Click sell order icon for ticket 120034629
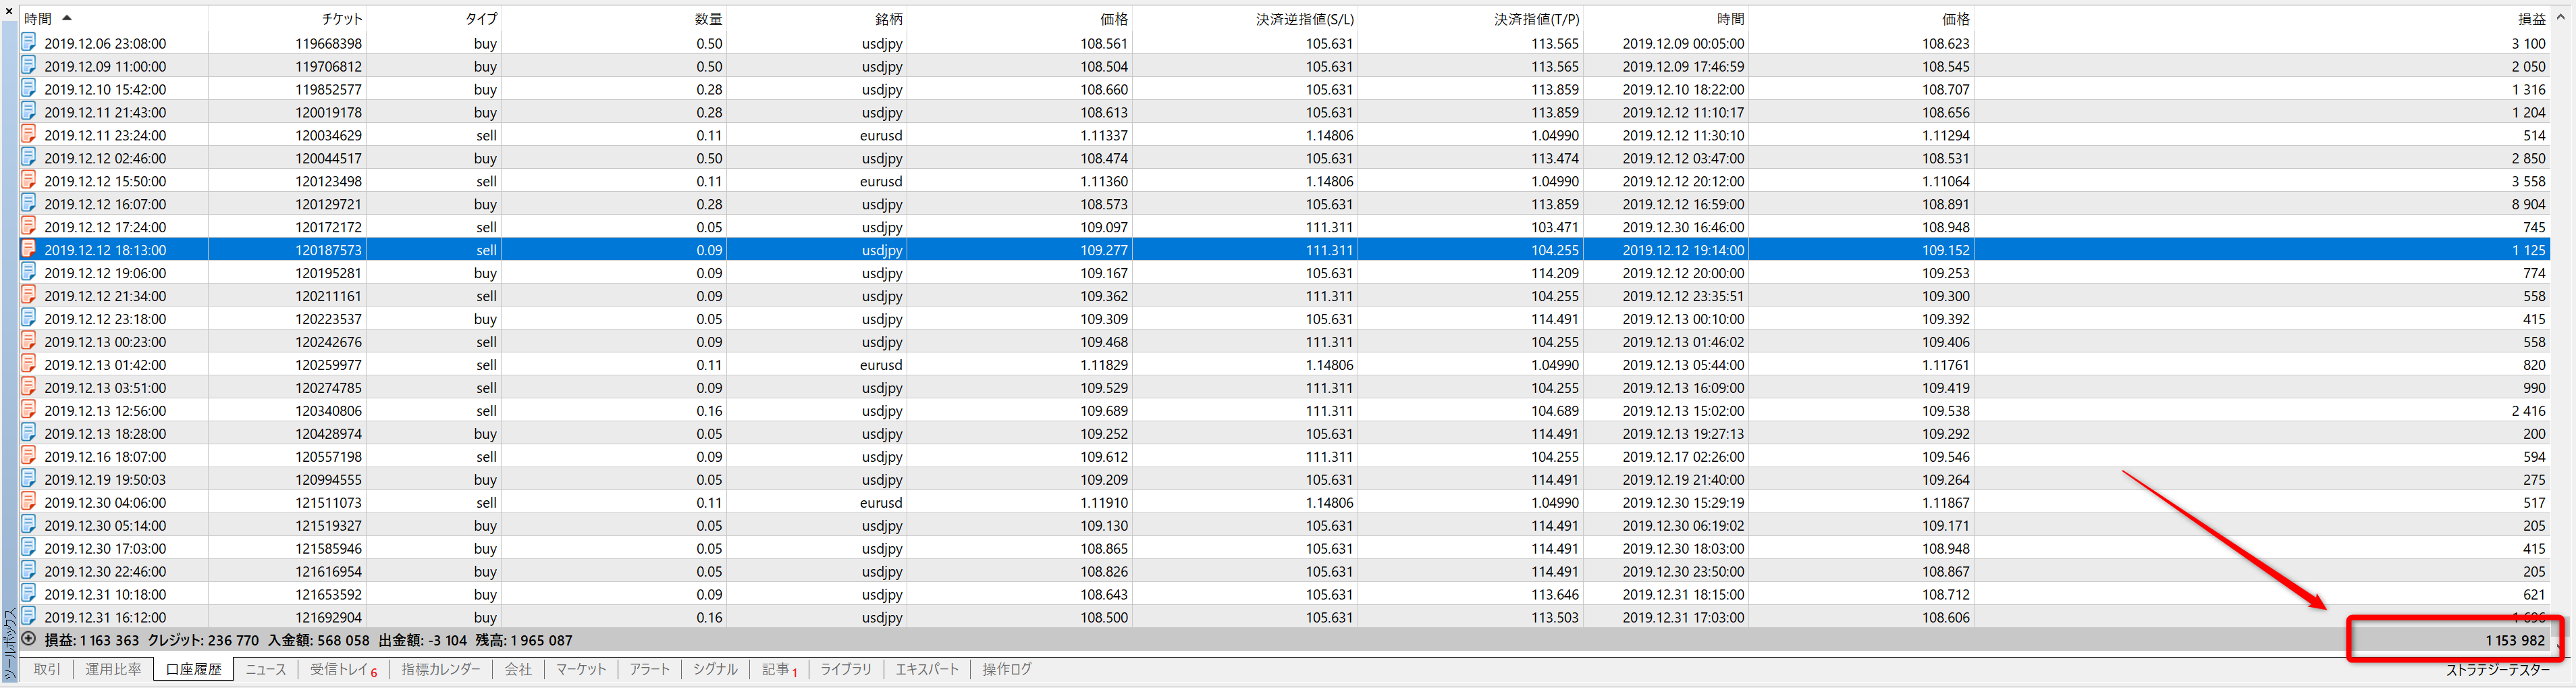This screenshot has height=688, width=2576. [x=29, y=134]
